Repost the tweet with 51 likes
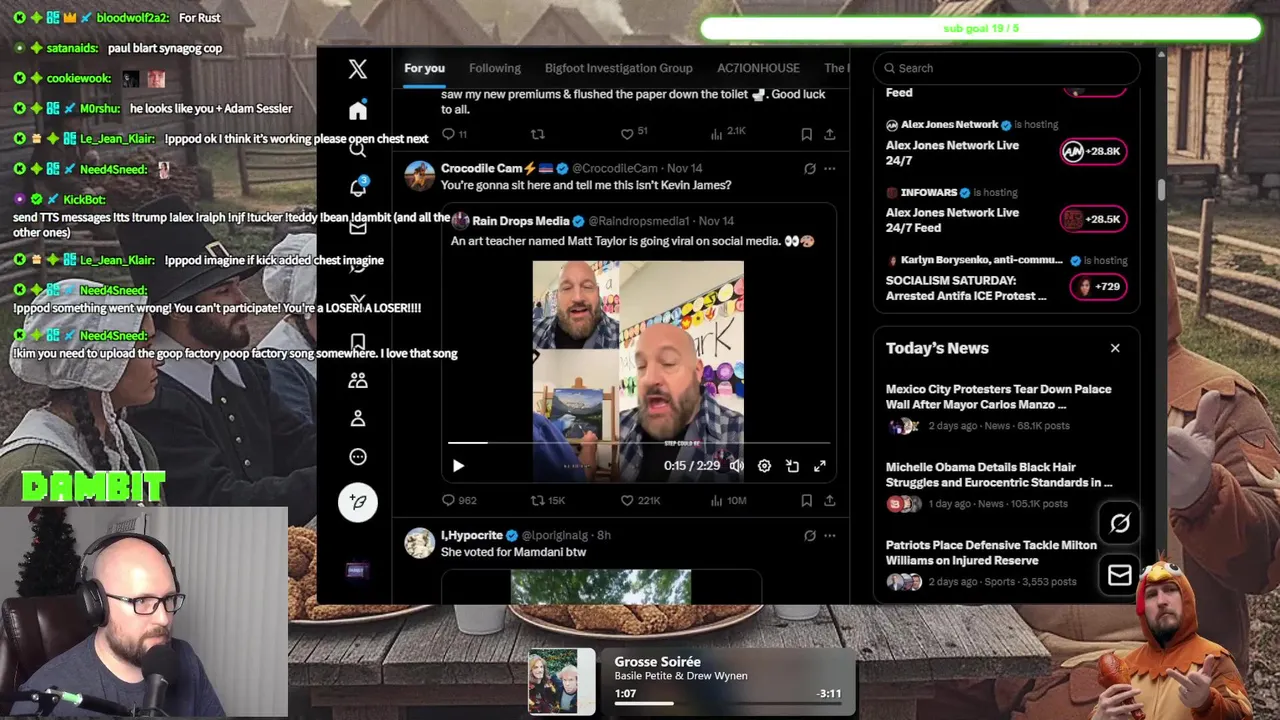The image size is (1280, 720). coord(538,134)
